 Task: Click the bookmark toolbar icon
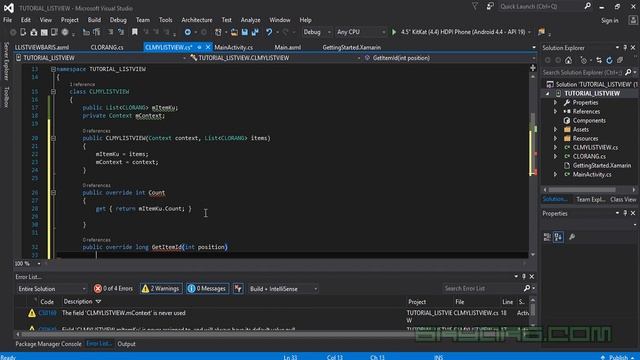point(134,32)
